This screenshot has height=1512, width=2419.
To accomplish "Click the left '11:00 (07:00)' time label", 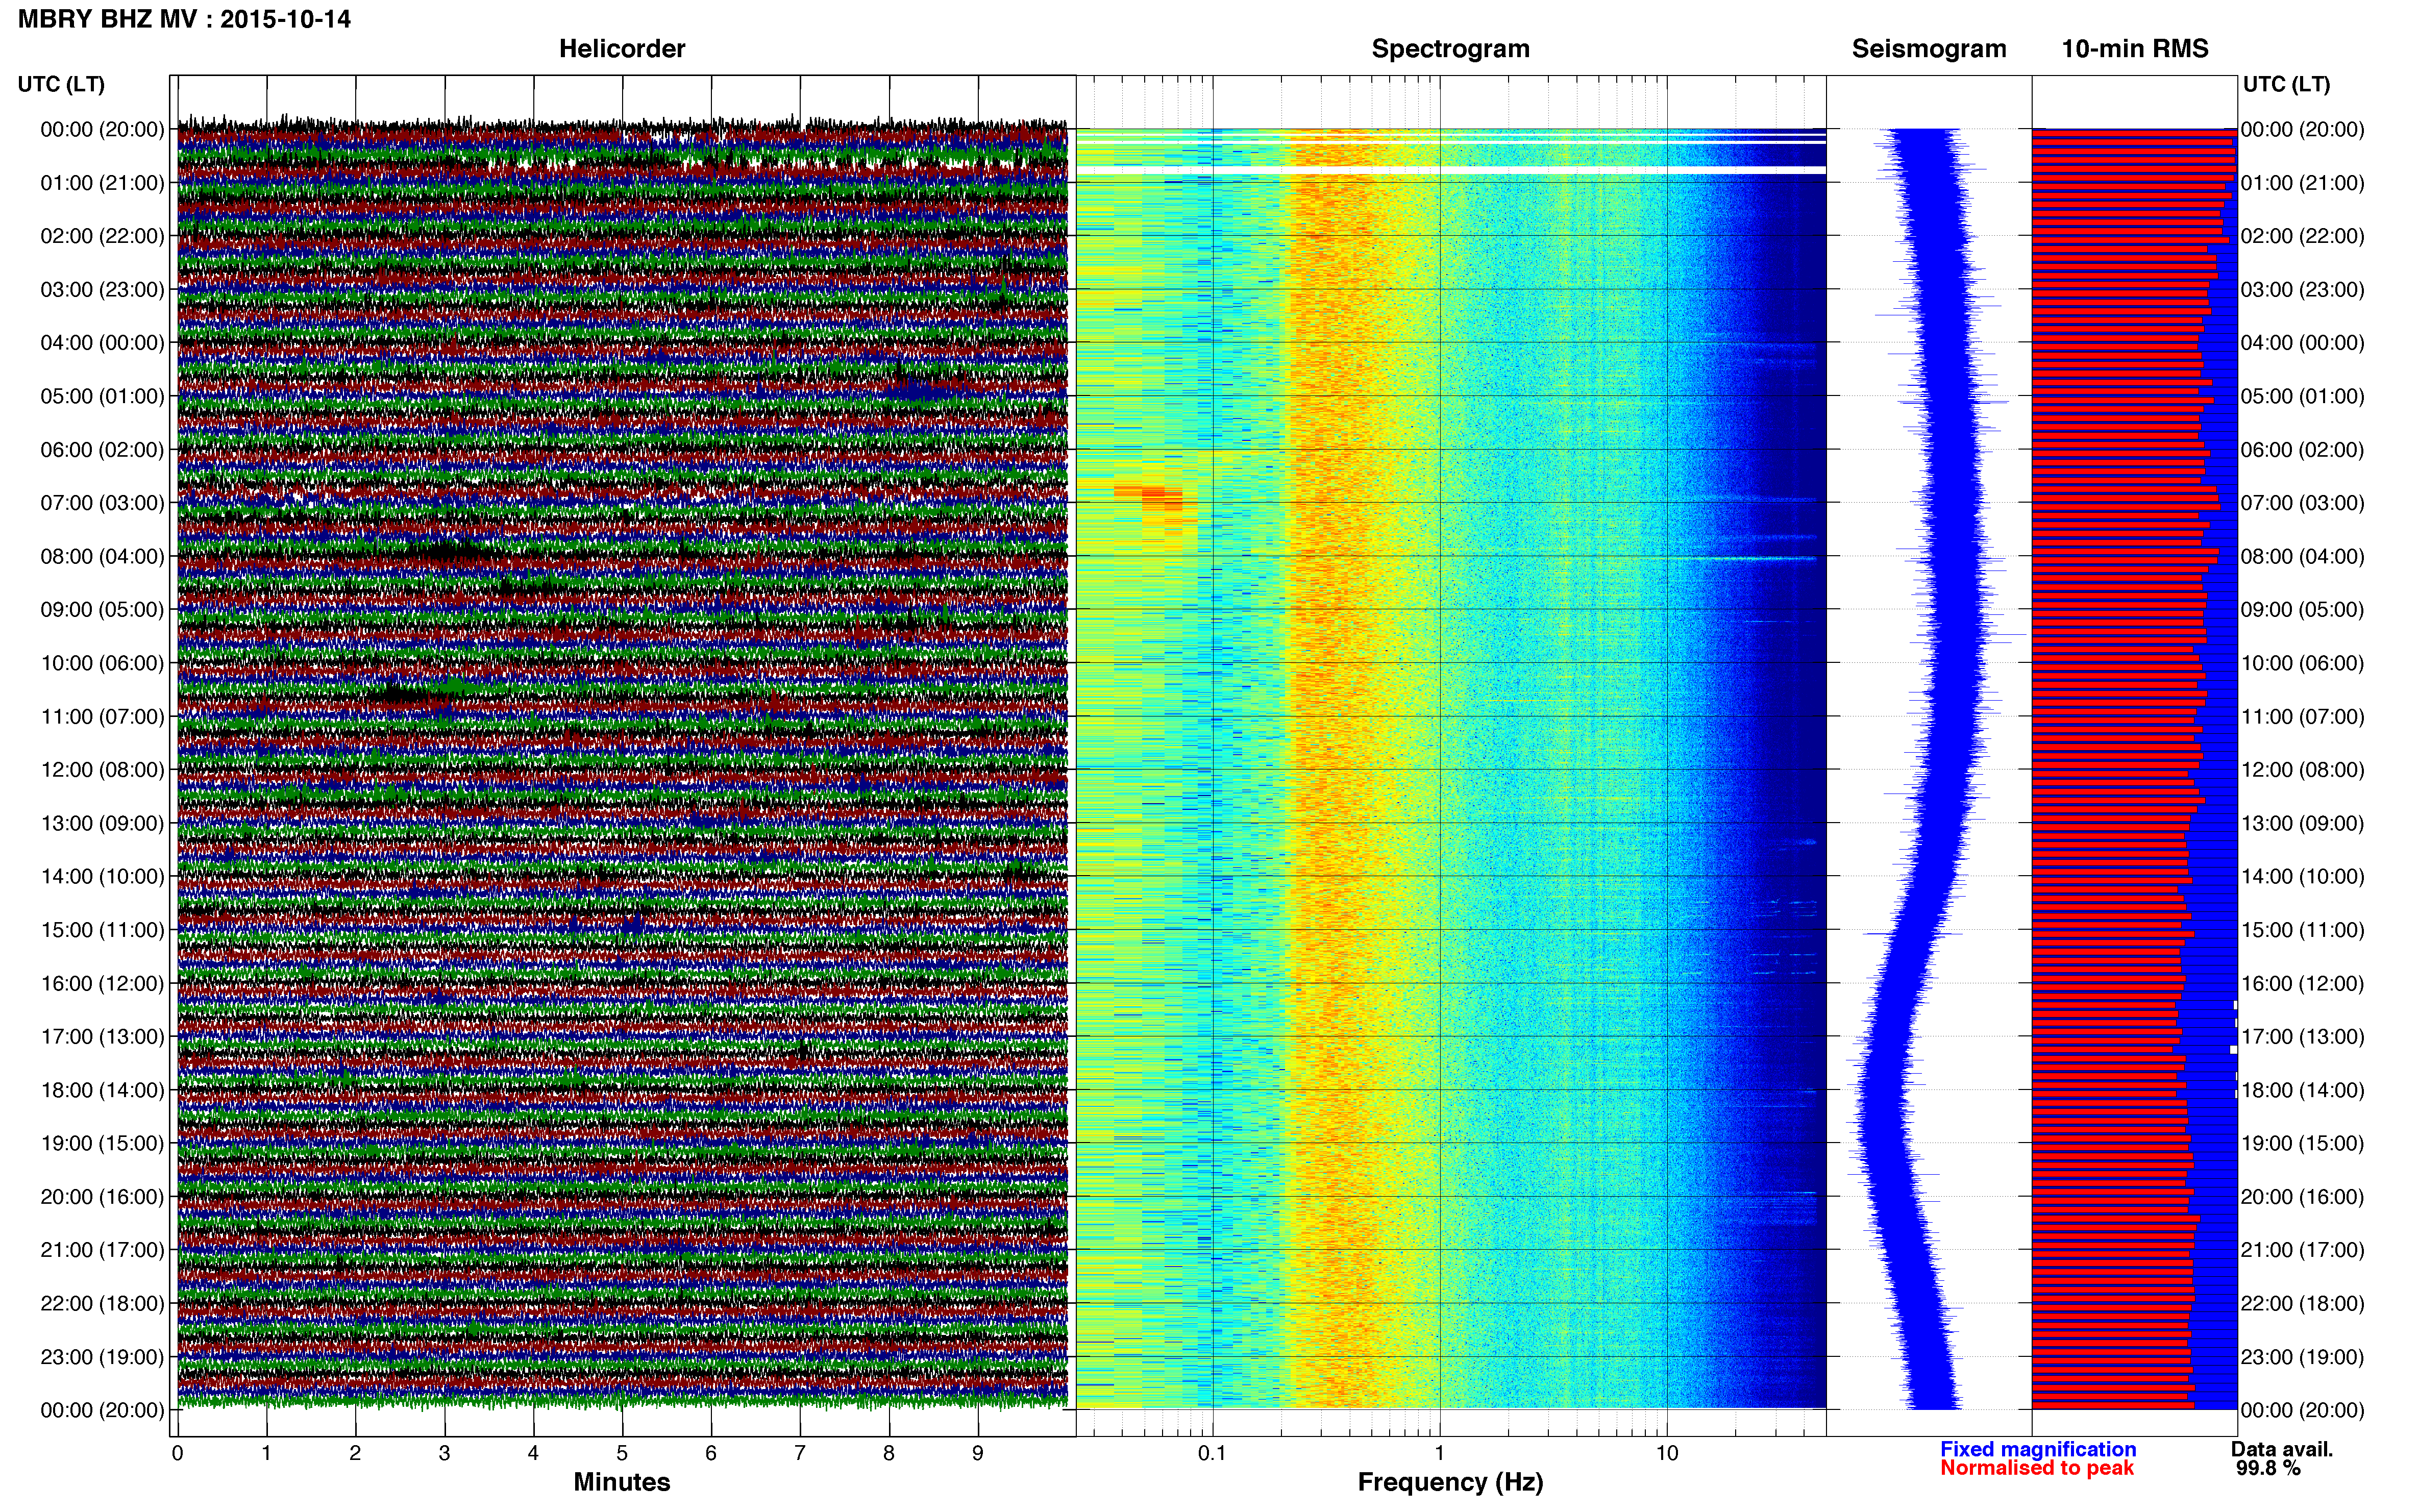I will coord(102,717).
